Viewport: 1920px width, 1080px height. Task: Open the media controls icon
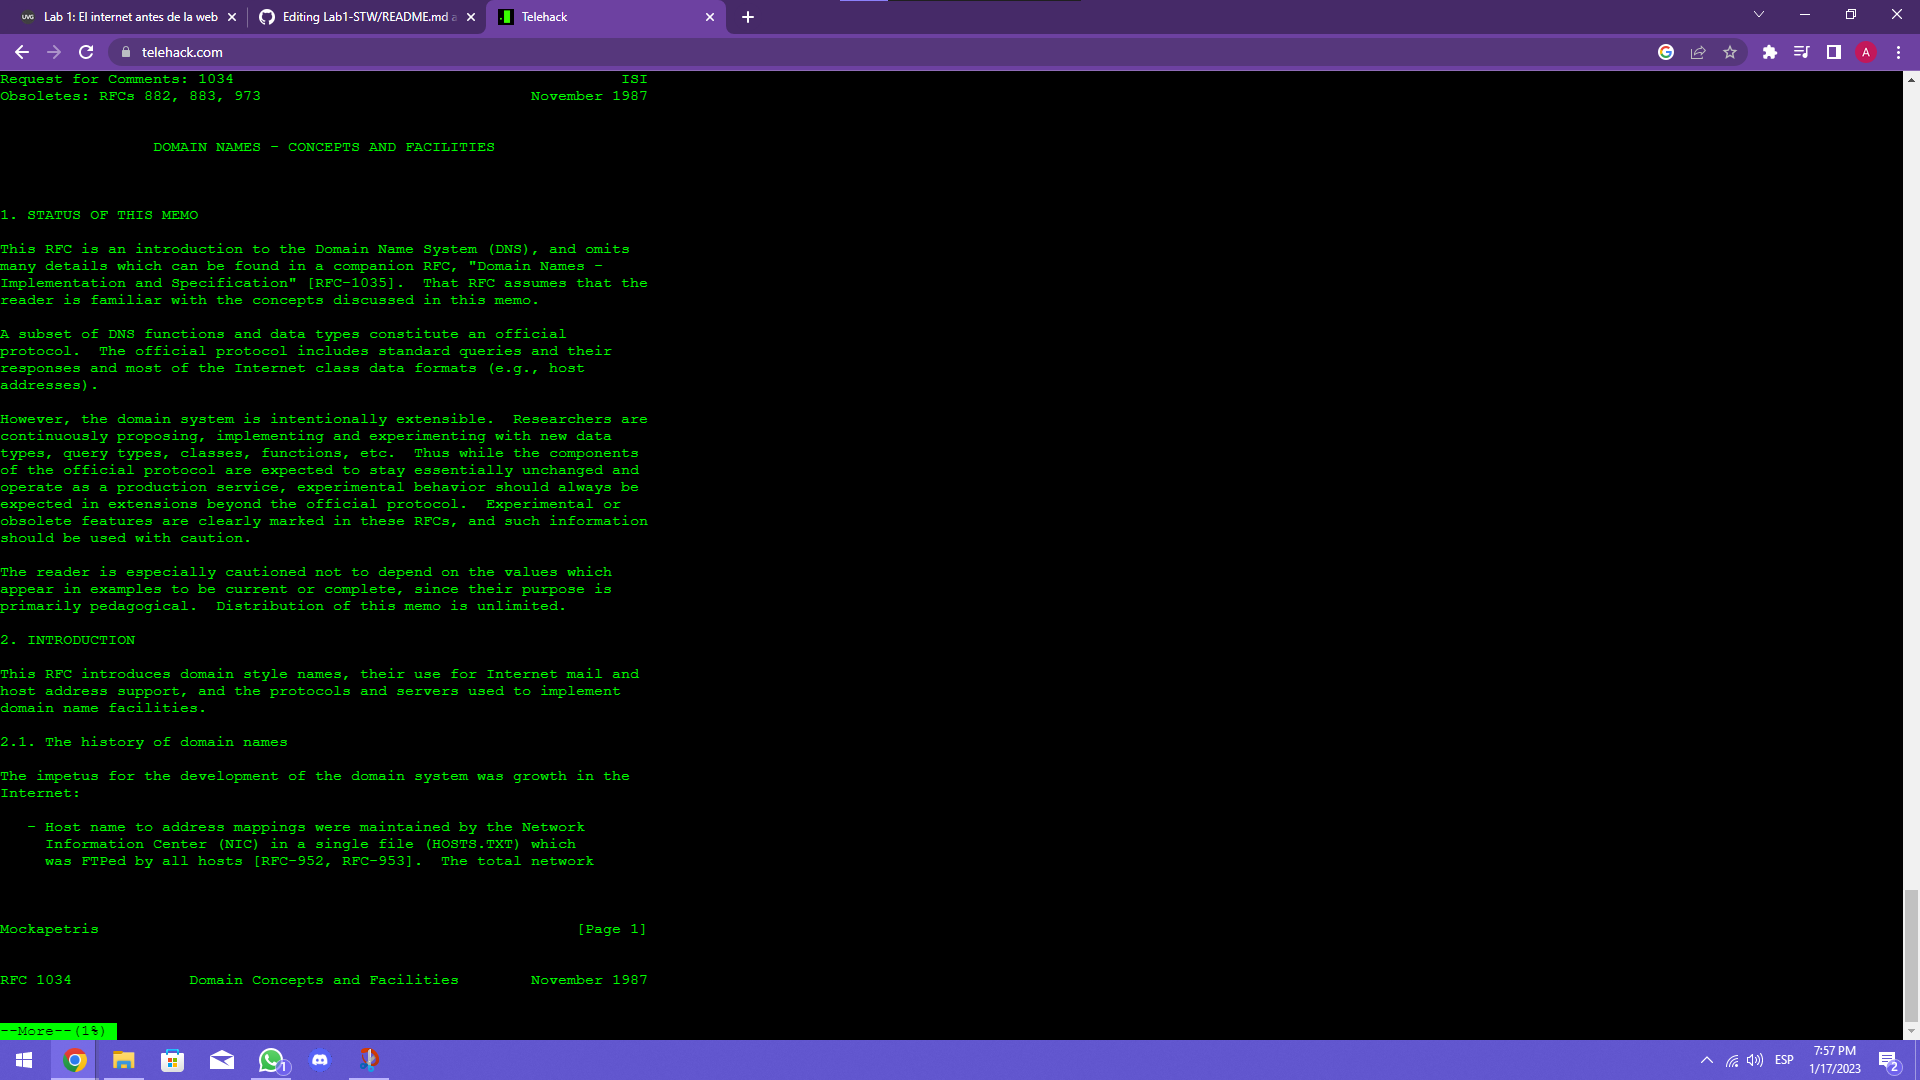tap(1801, 52)
